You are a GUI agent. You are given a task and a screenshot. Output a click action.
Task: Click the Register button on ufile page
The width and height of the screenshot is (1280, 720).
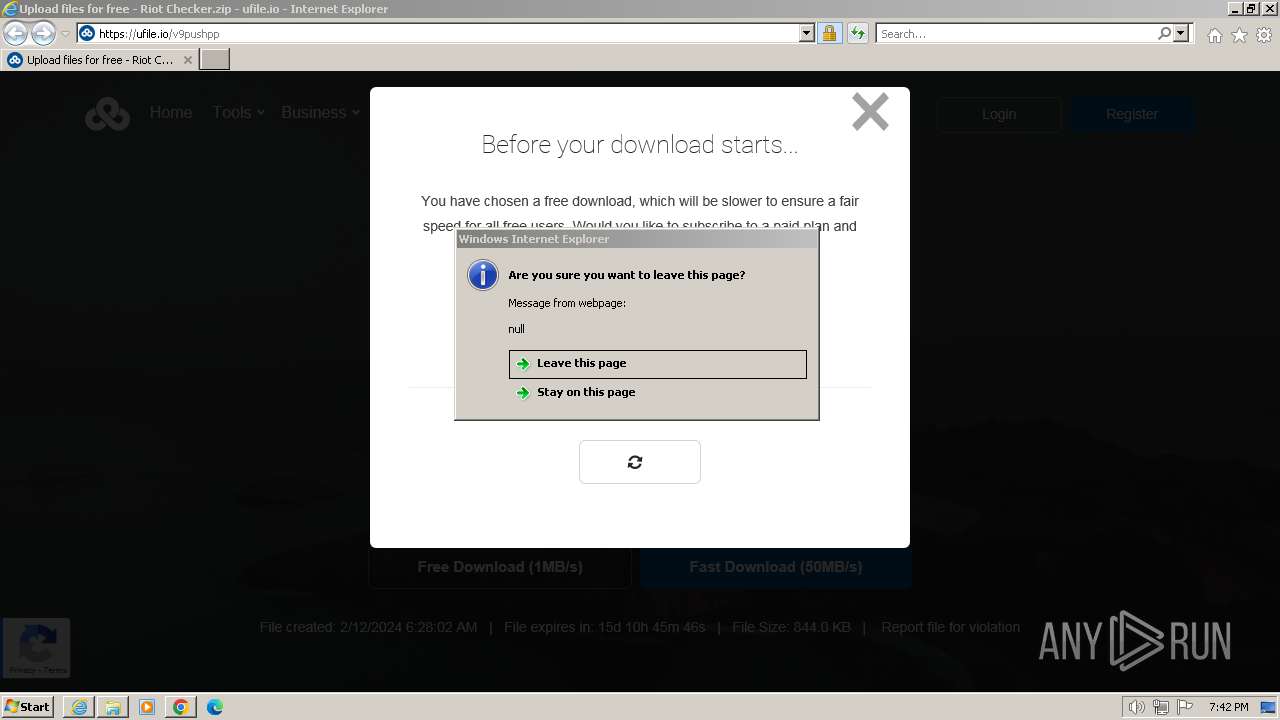tap(1132, 114)
